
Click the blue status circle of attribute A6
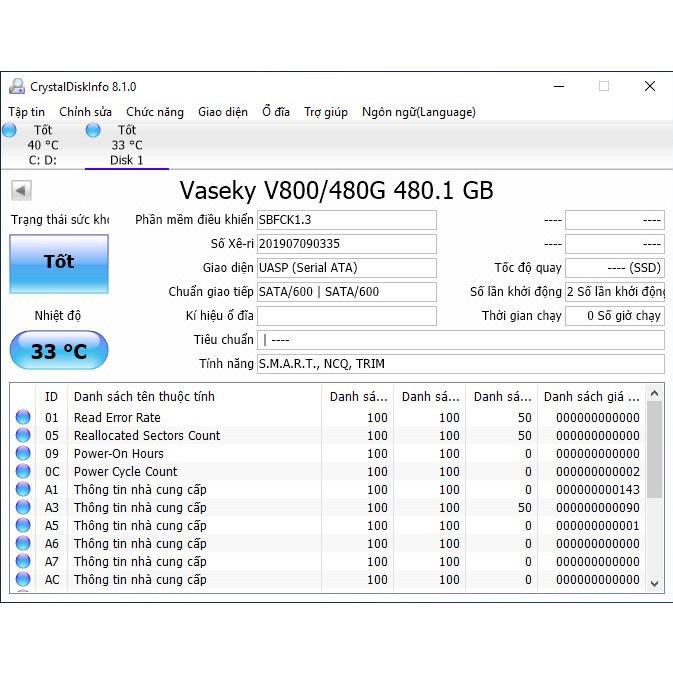pos(23,543)
